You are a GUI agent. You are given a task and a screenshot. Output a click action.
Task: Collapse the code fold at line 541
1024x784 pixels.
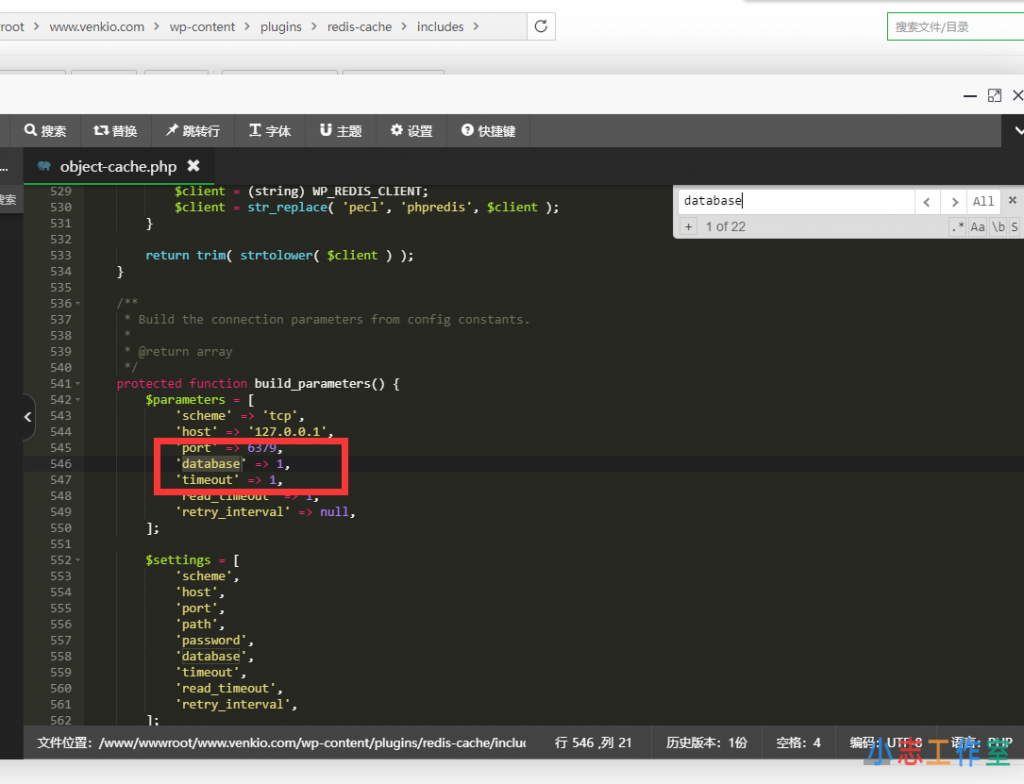(x=79, y=384)
